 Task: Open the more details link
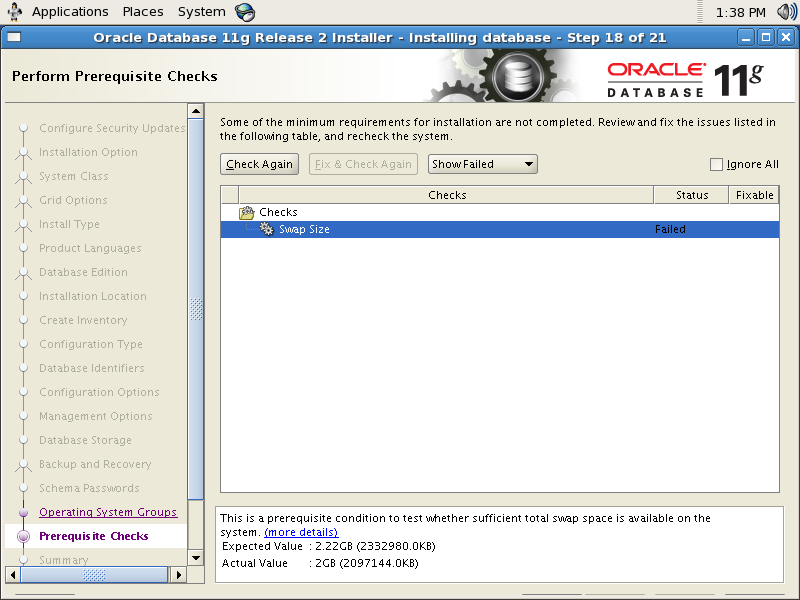click(x=301, y=532)
